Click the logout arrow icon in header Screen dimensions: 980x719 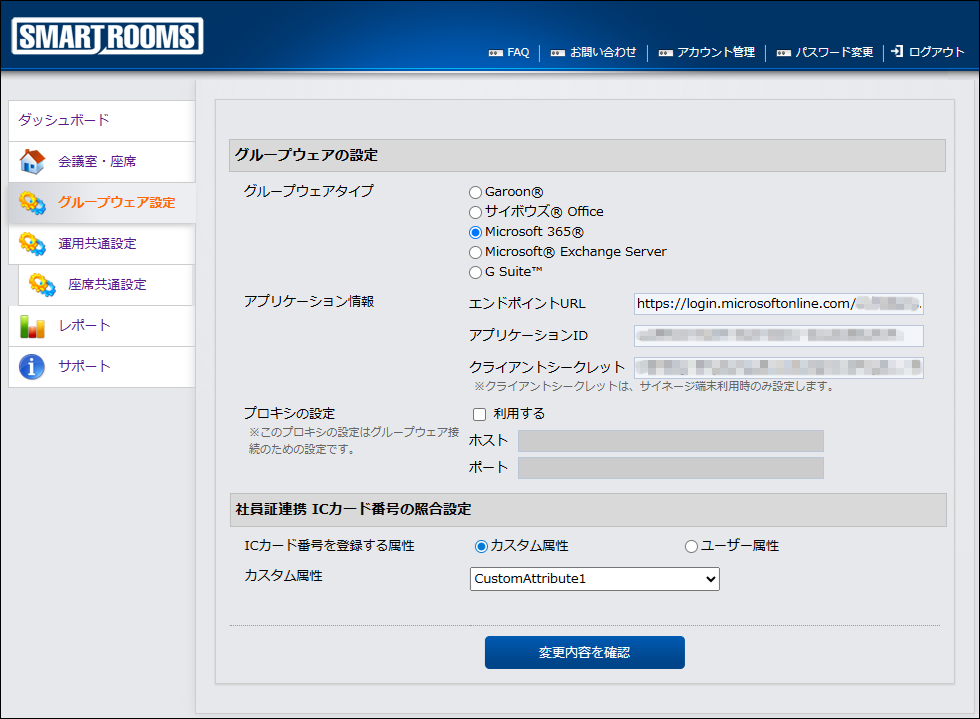(897, 52)
